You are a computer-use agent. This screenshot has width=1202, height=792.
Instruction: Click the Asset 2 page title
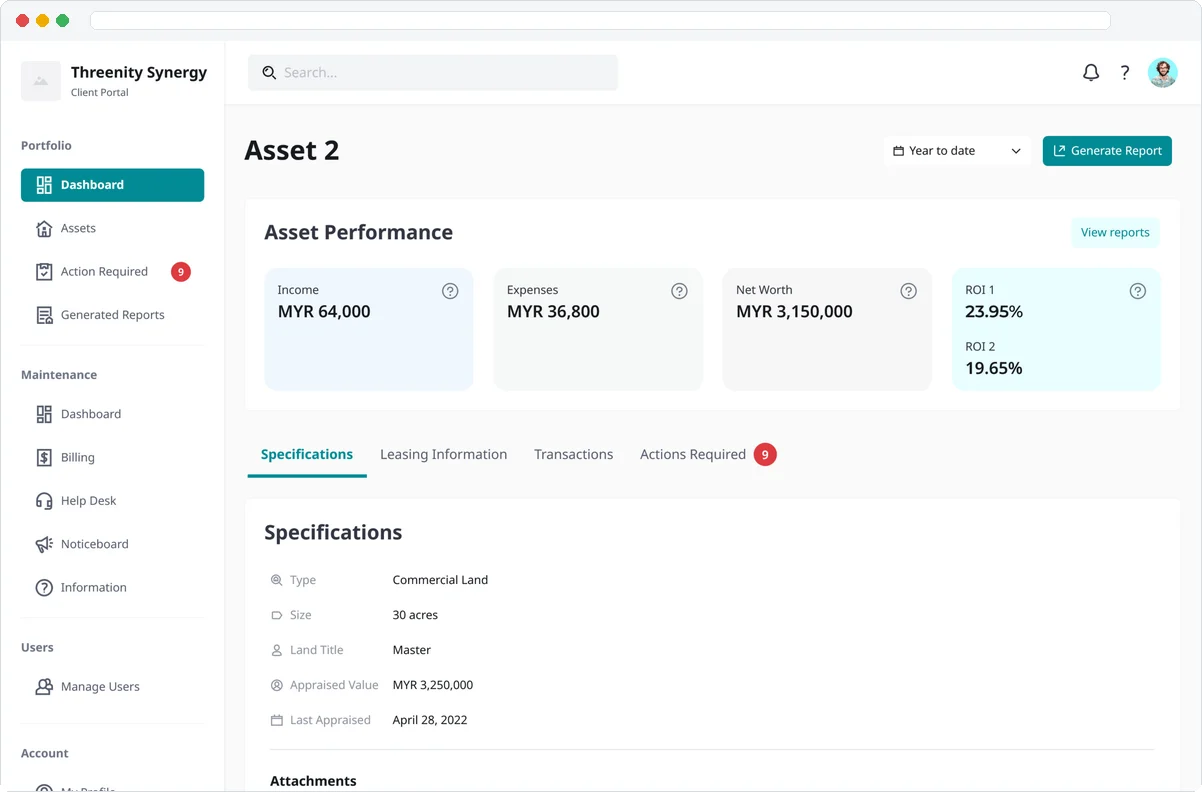click(292, 151)
